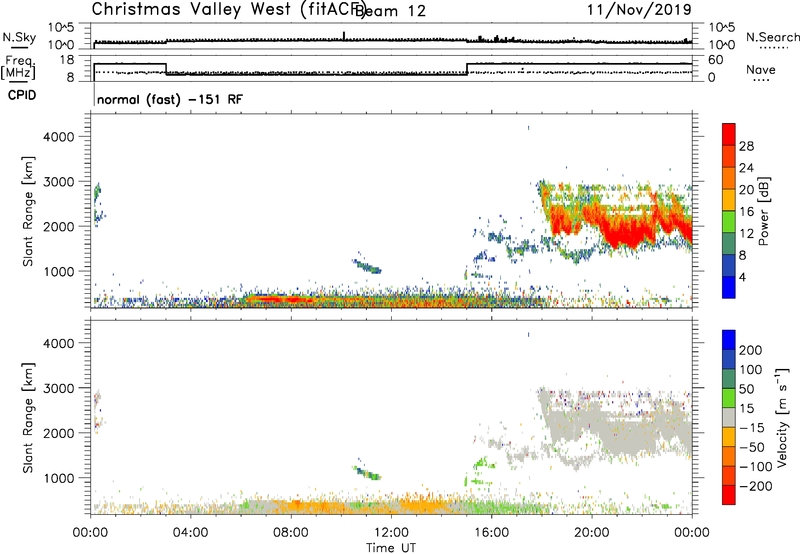Click the 1000 tick in the velocity panel
This screenshot has width=800, height=554.
(x=59, y=478)
